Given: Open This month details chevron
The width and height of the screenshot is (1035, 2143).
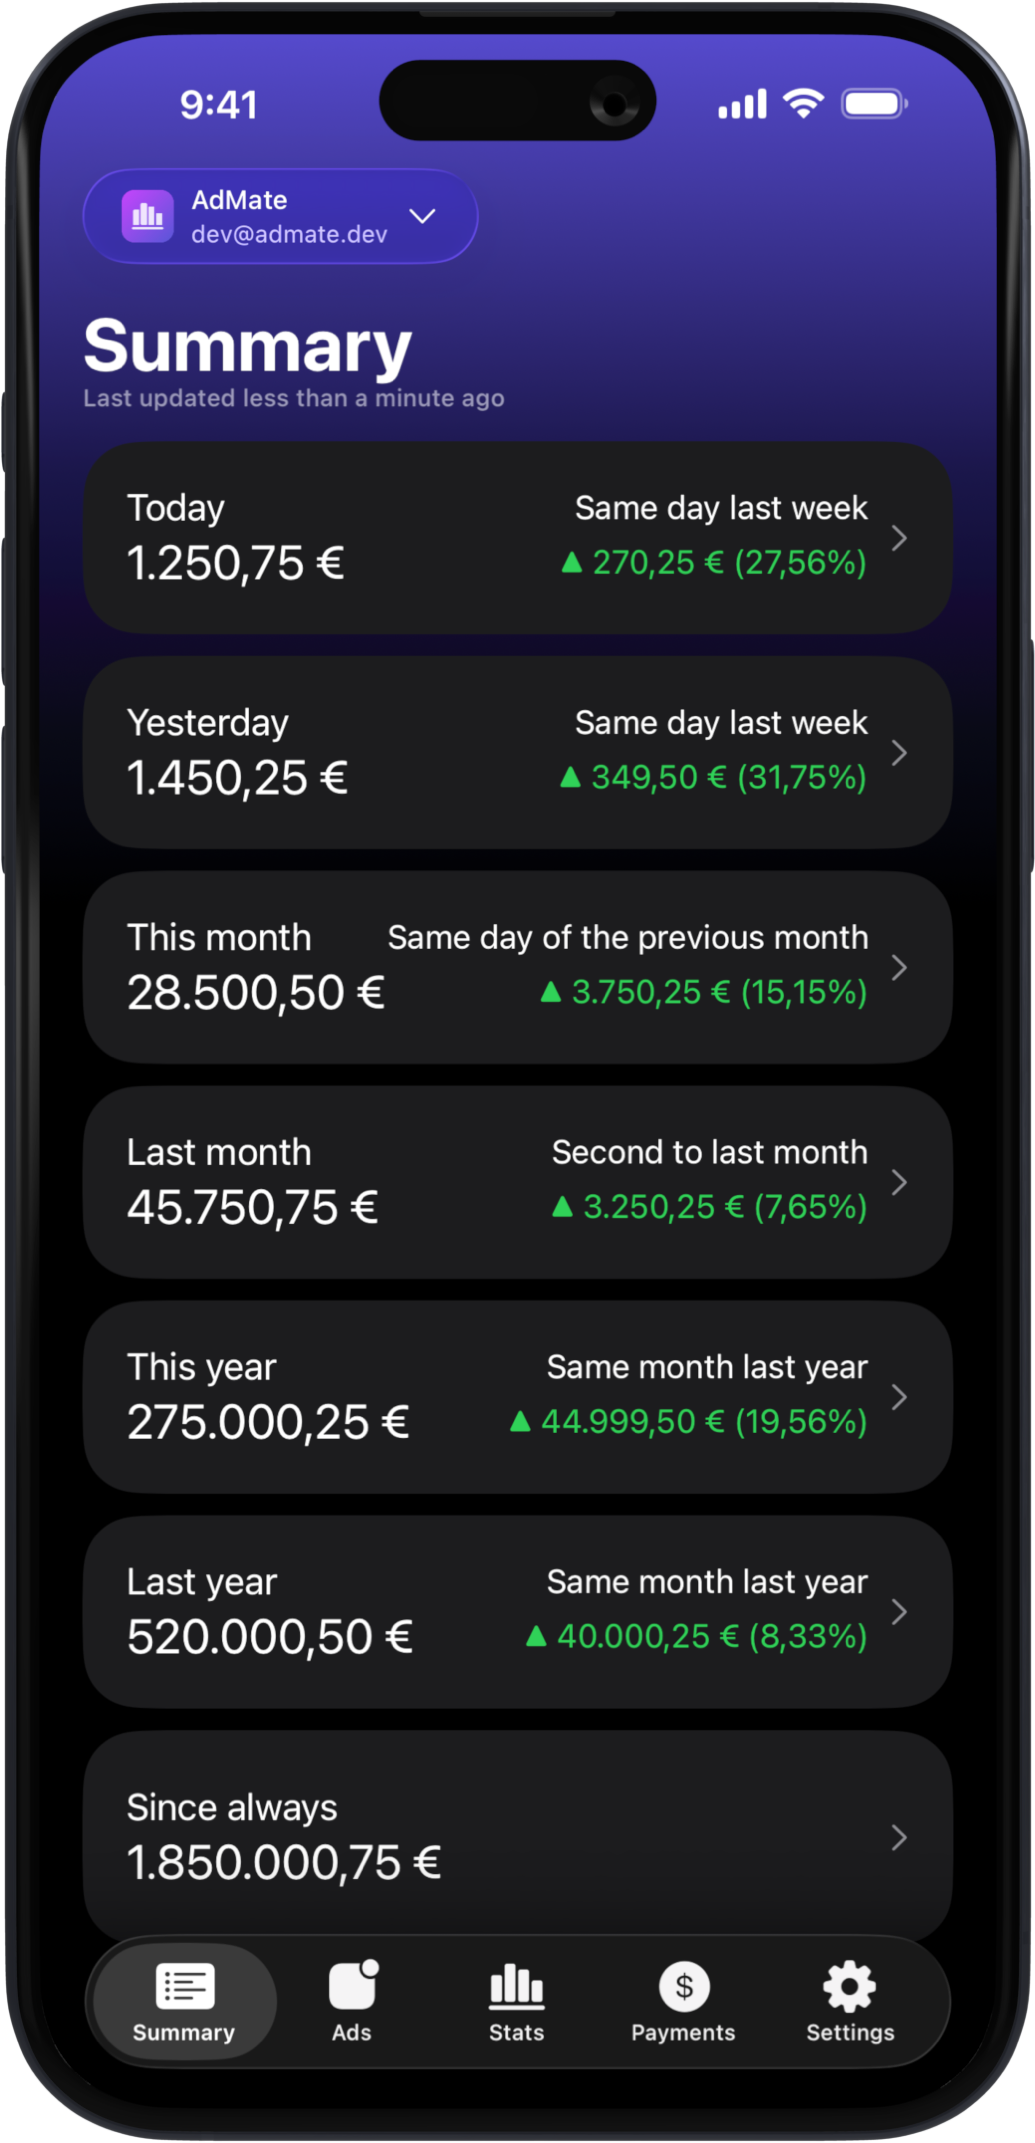Looking at the screenshot, I should [x=899, y=968].
